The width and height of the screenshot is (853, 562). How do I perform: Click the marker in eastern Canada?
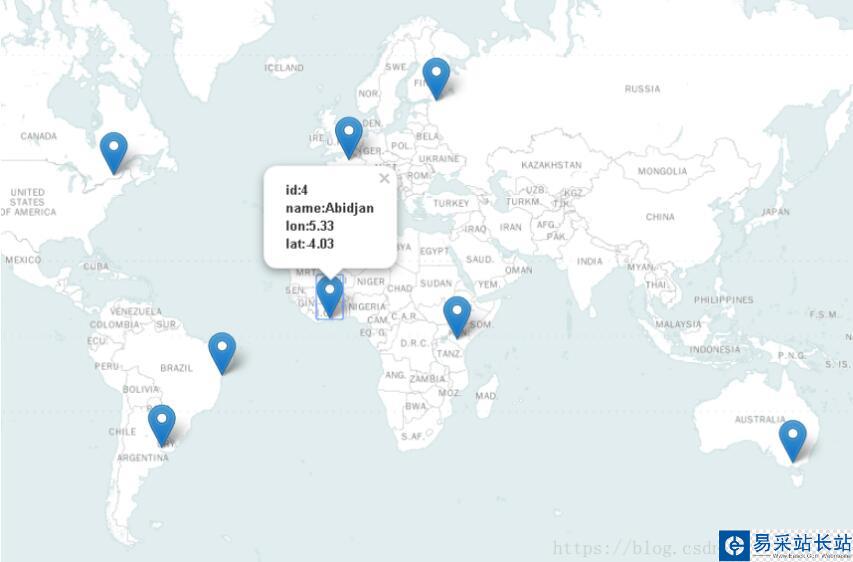[114, 152]
